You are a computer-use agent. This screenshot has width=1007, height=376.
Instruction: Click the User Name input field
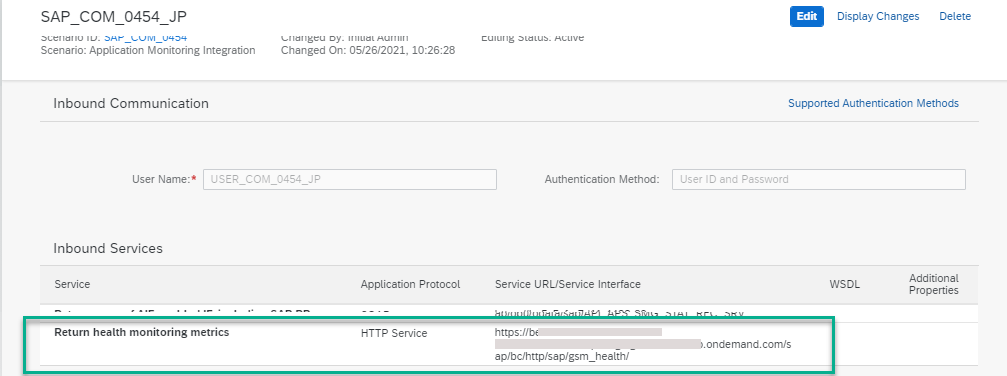tap(350, 179)
